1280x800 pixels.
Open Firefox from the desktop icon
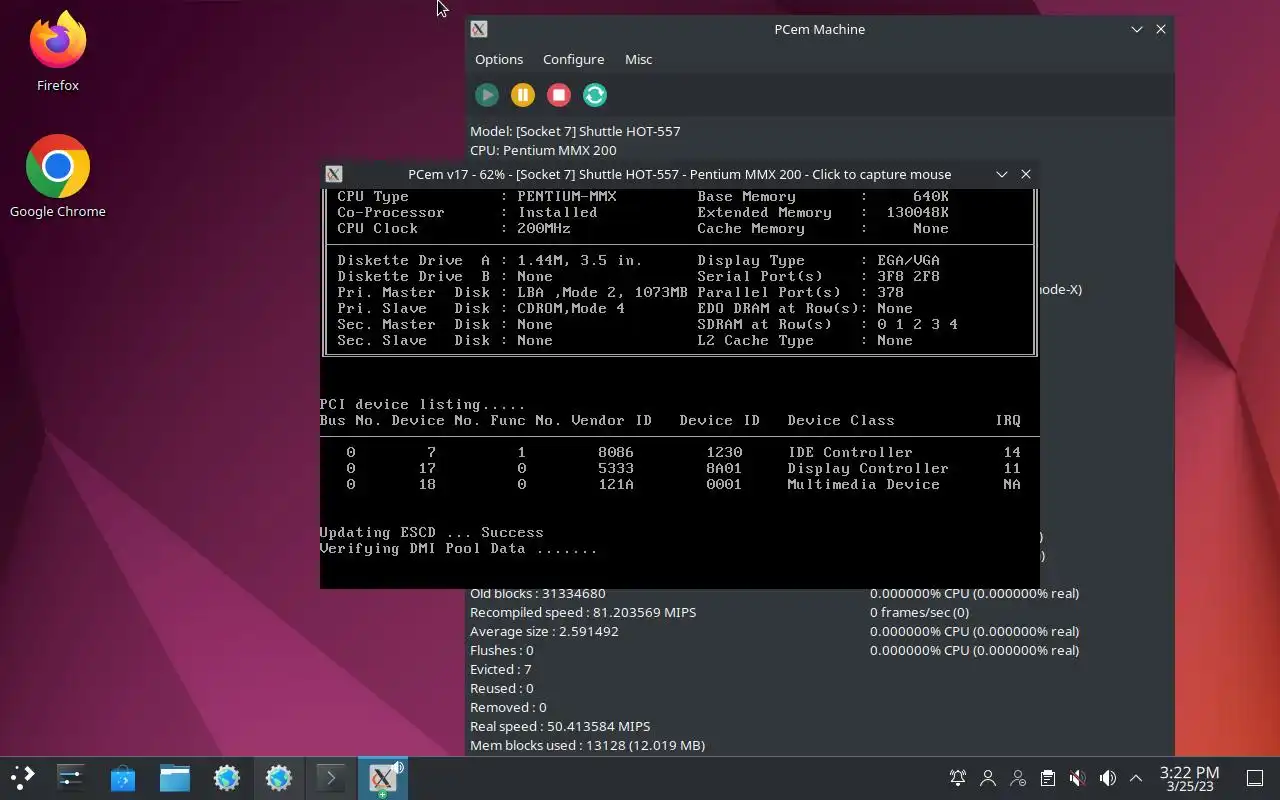coord(58,52)
